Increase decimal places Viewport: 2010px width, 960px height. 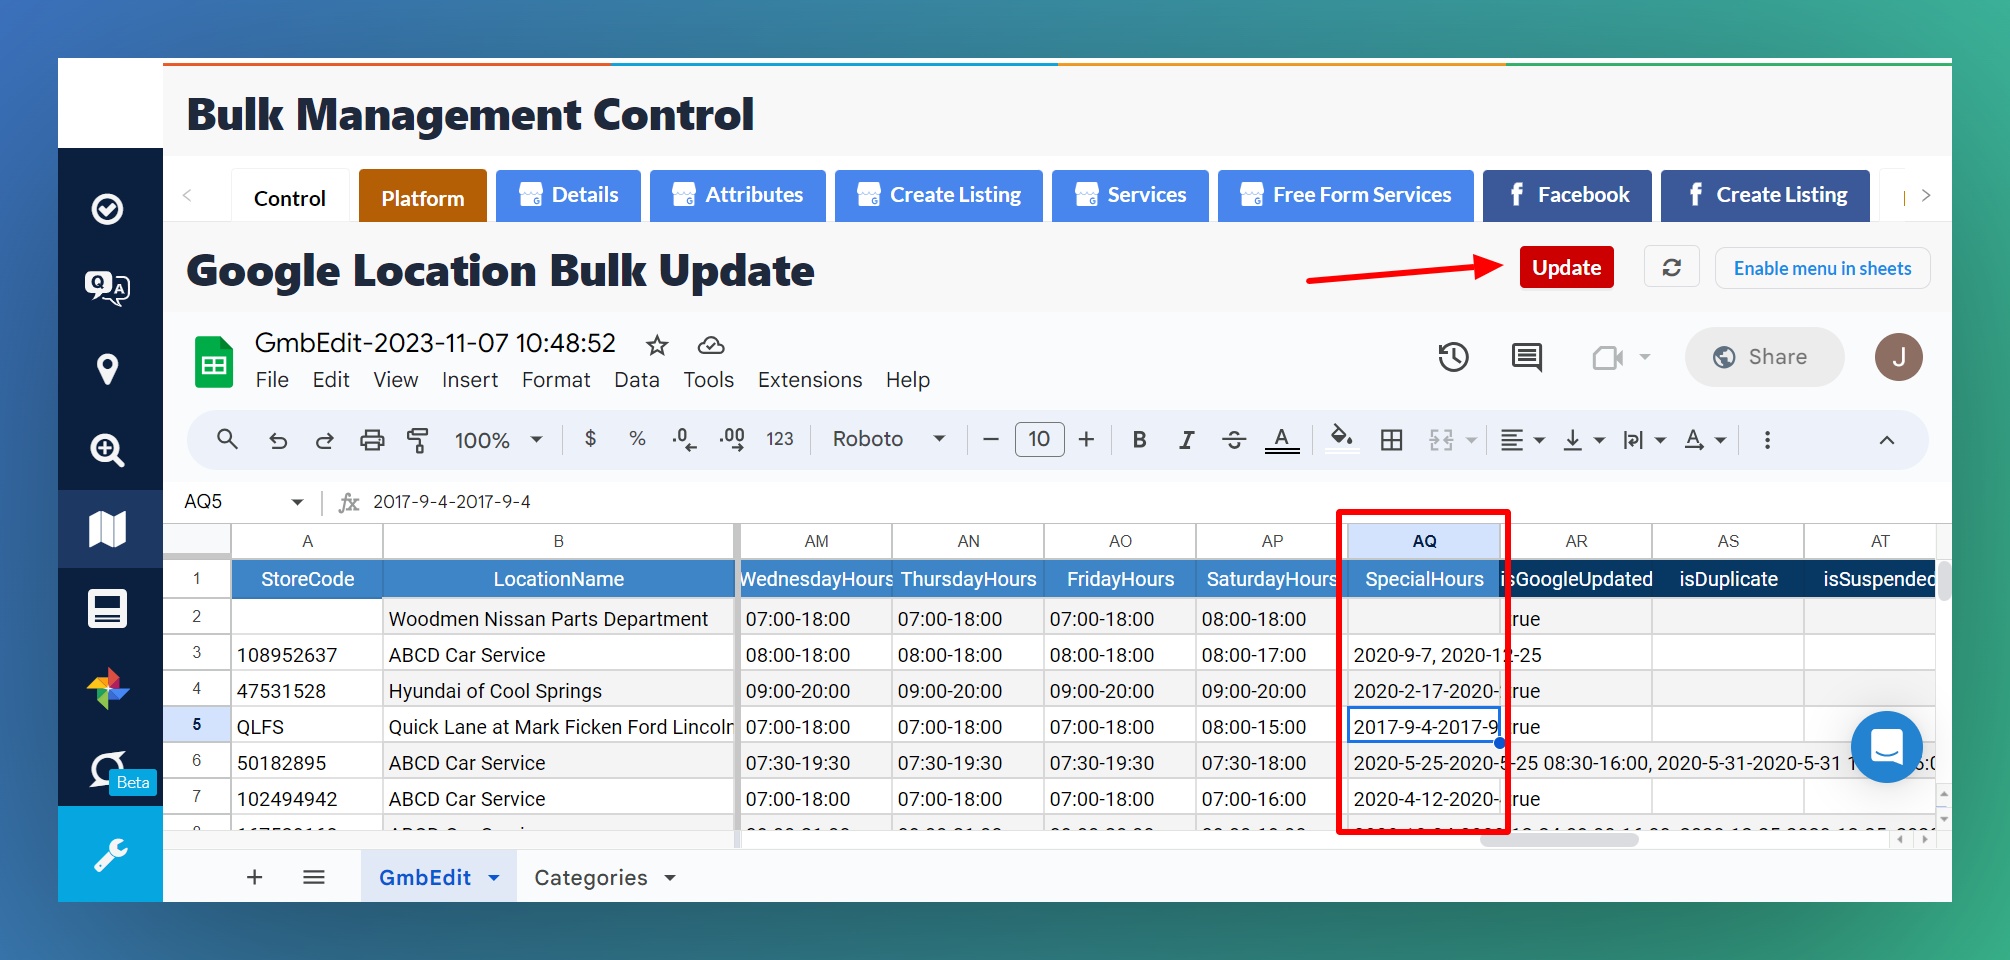[x=732, y=439]
